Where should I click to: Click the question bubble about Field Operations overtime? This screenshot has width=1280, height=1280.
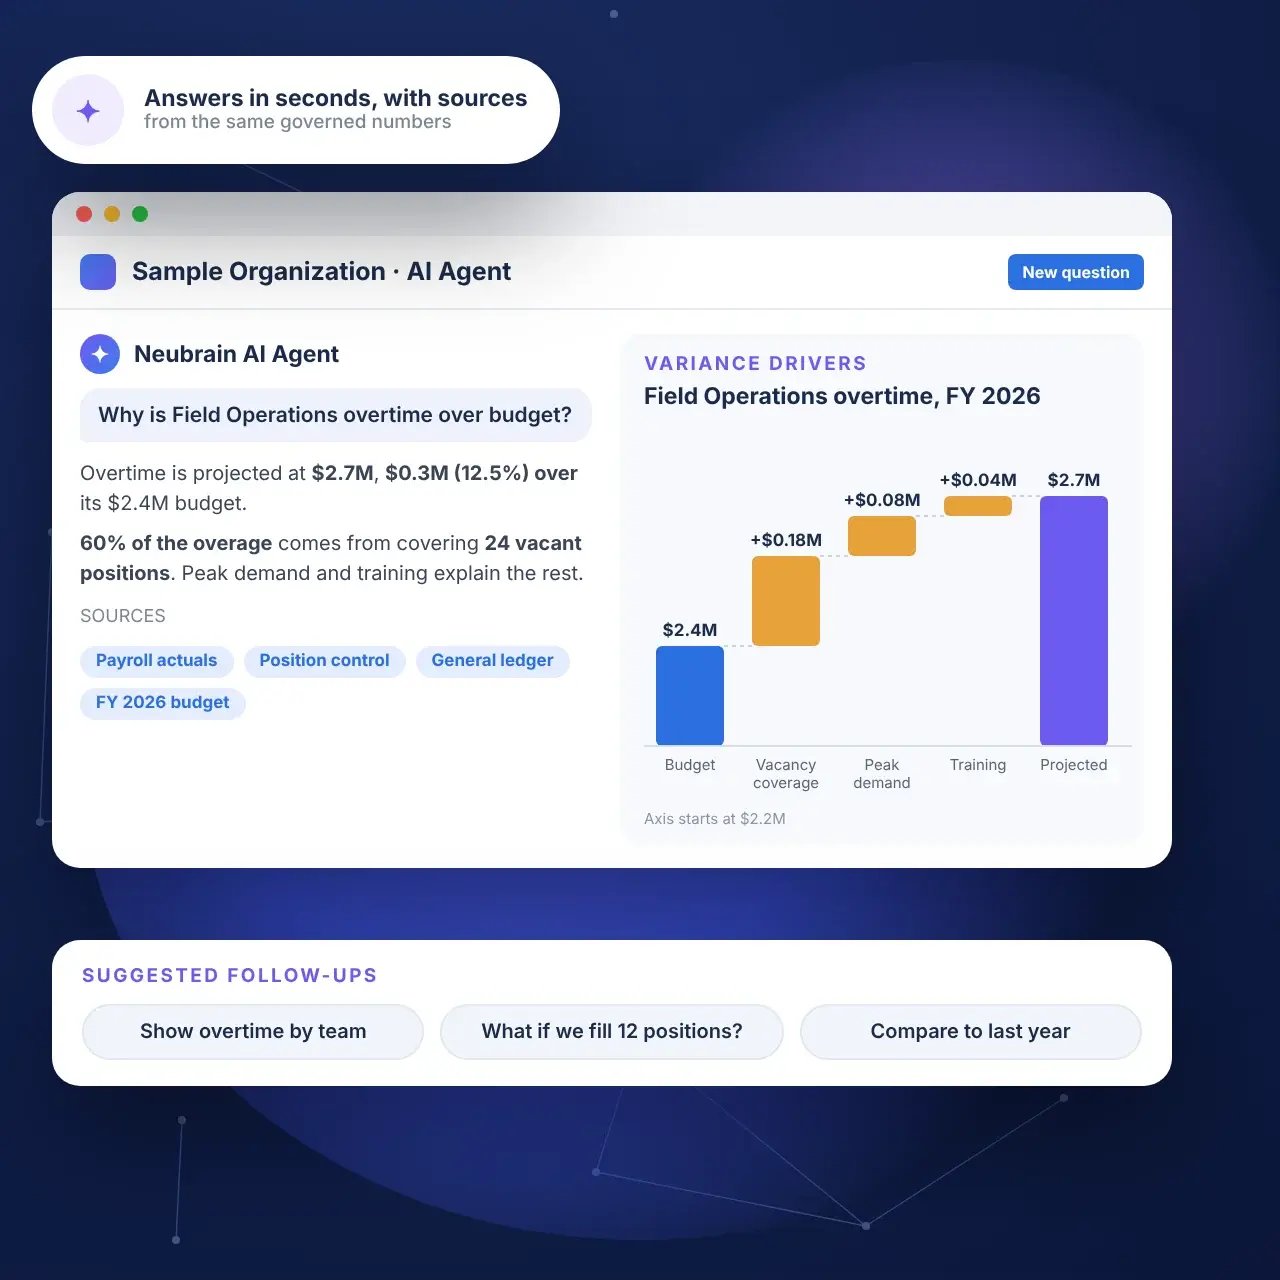[335, 415]
